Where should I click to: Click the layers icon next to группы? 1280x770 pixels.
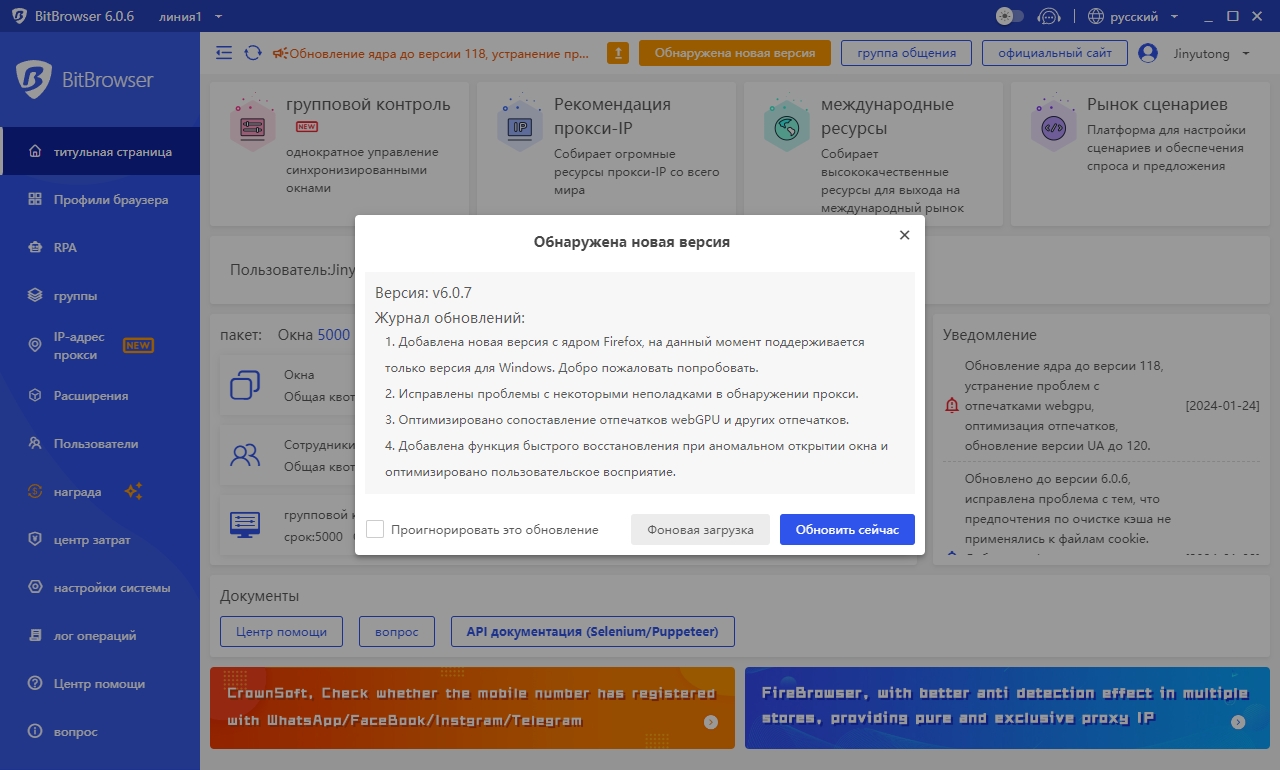[x=35, y=296]
